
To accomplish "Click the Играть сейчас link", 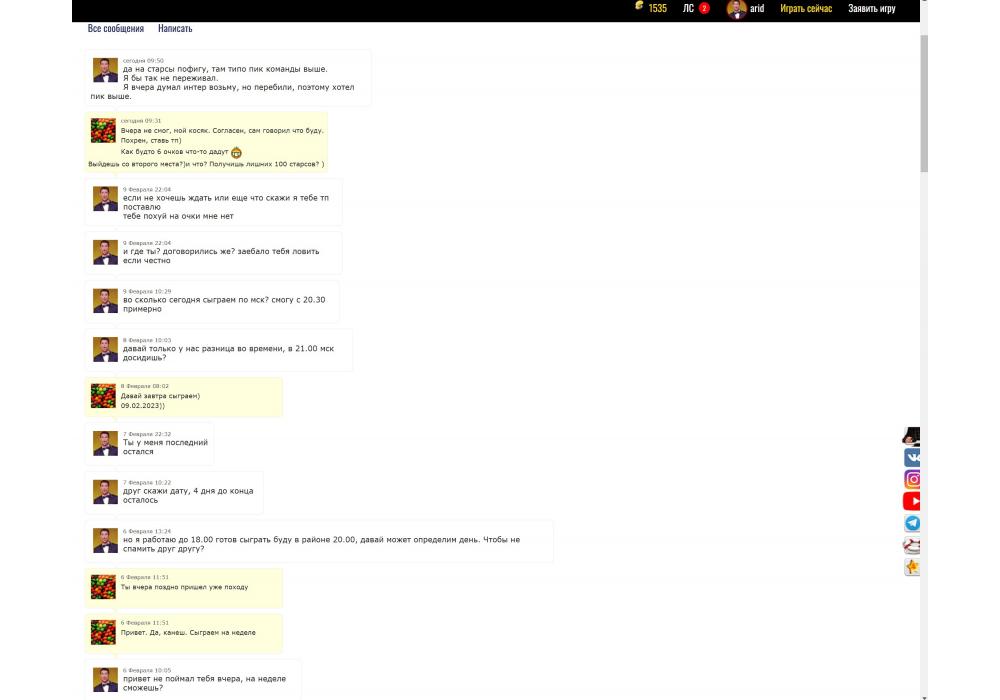I will point(806,9).
